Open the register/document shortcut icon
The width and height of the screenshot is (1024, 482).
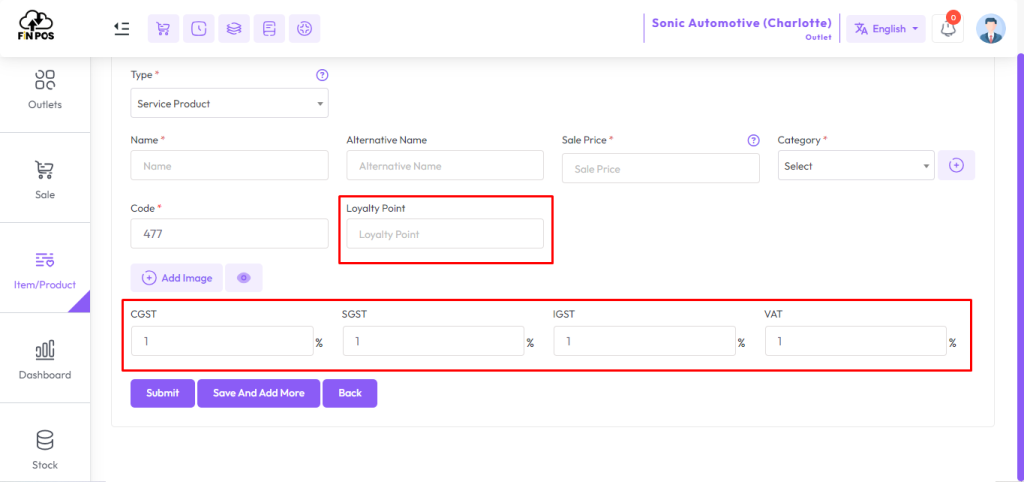(269, 29)
